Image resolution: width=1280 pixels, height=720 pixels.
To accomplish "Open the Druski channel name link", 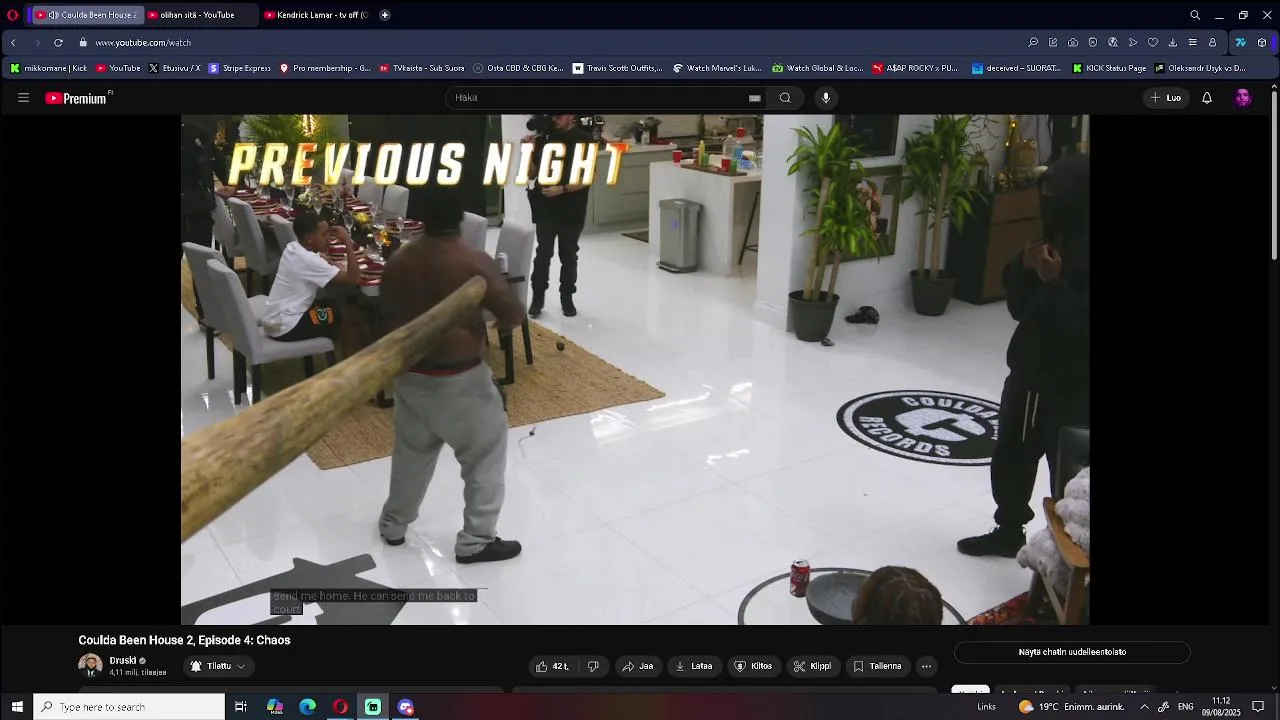I will coord(123,661).
